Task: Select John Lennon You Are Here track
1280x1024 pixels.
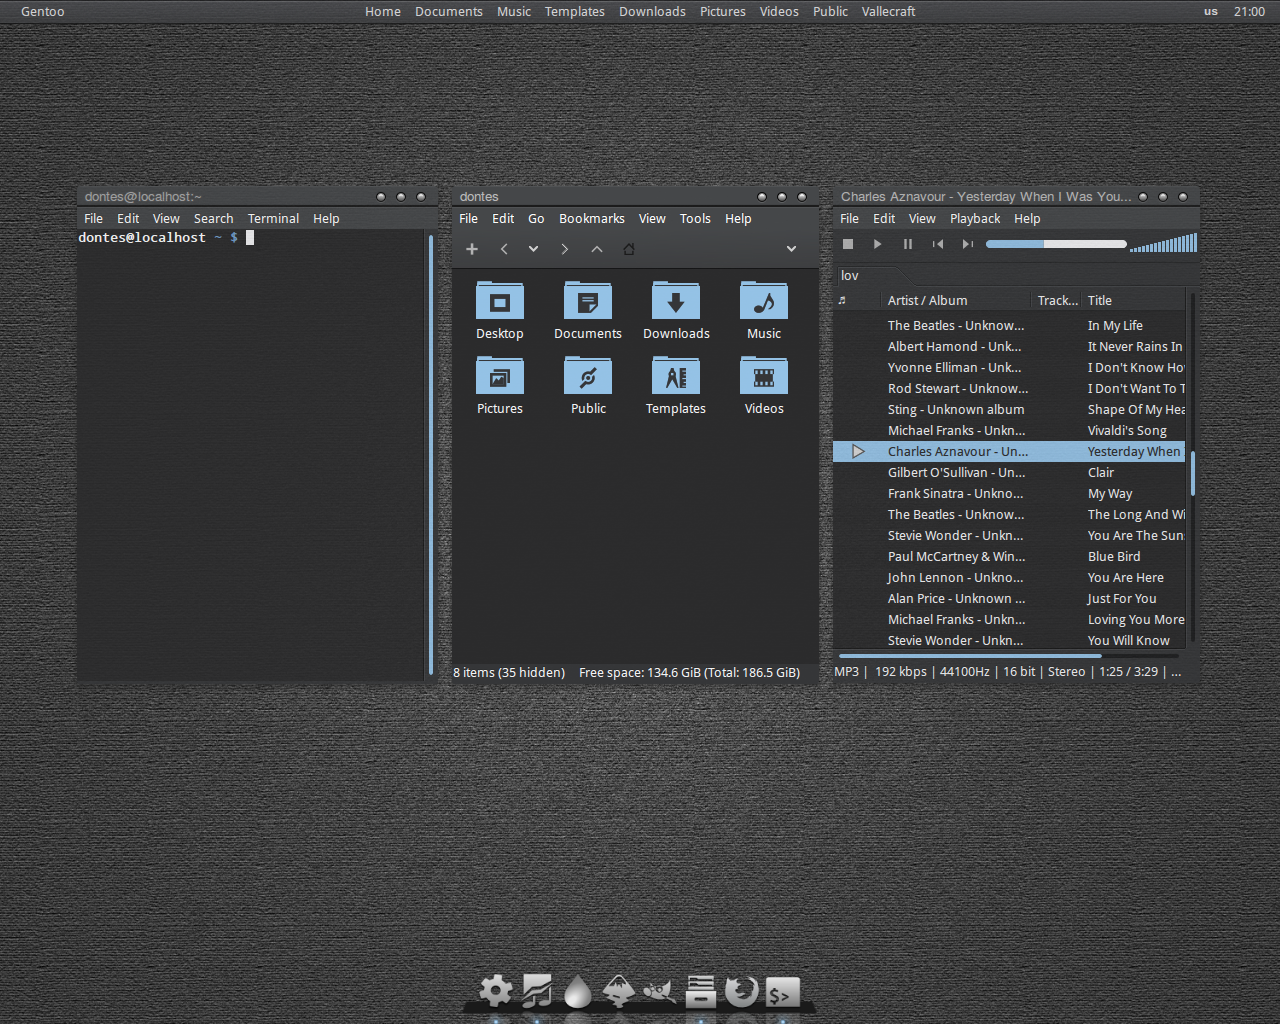Action: (x=1009, y=577)
